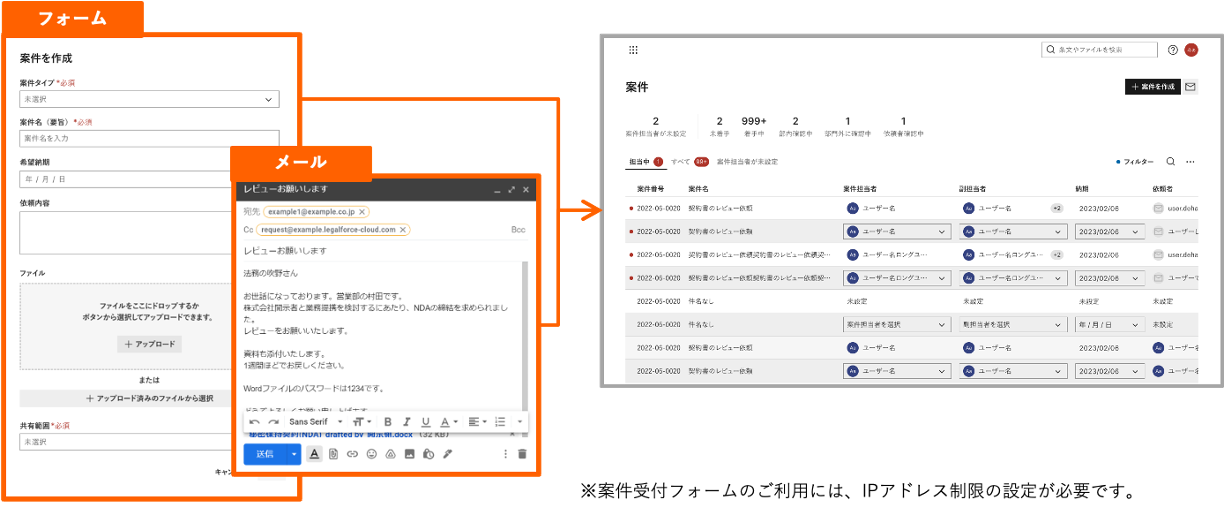Attach a file to the mail

click(333, 454)
